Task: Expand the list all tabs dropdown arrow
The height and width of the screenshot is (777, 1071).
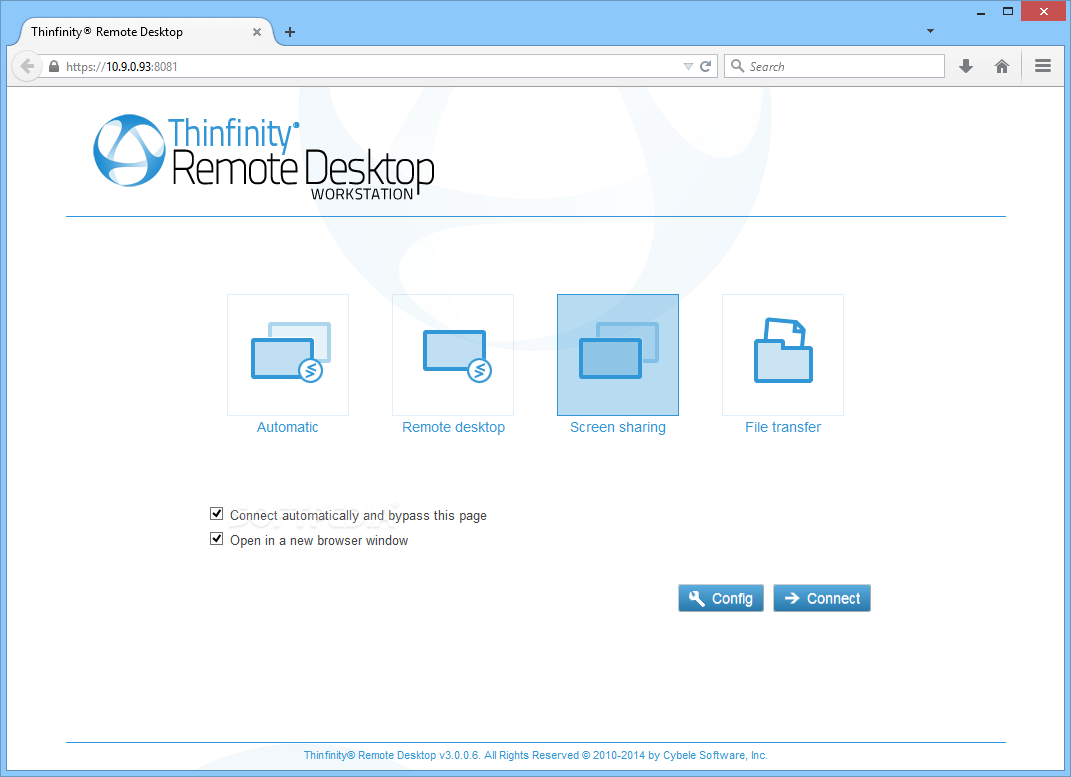Action: click(x=930, y=31)
